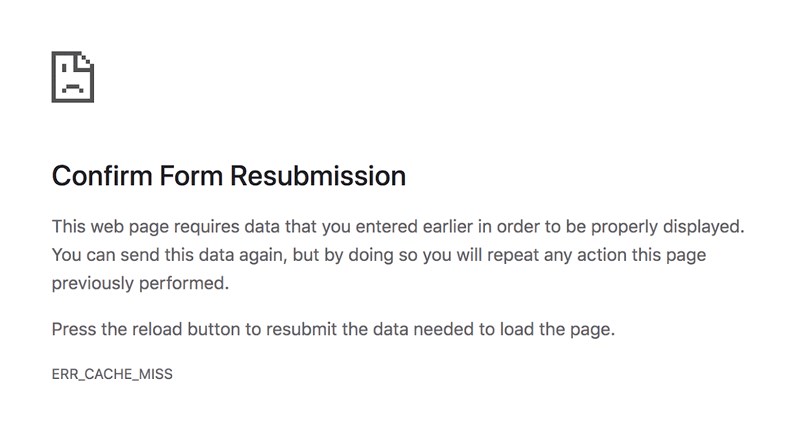This screenshot has width=795, height=436.
Task: Click the line starting with You can send this data
Action: click(379, 255)
